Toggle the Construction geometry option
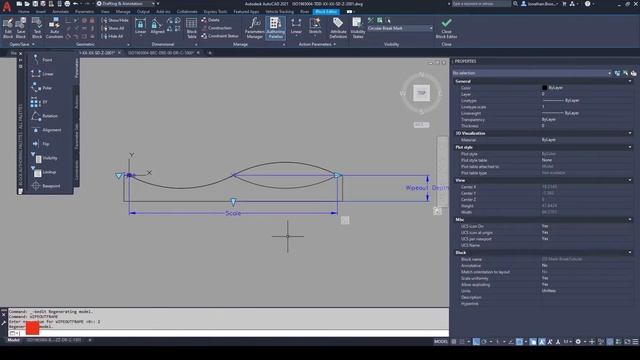 point(216,28)
